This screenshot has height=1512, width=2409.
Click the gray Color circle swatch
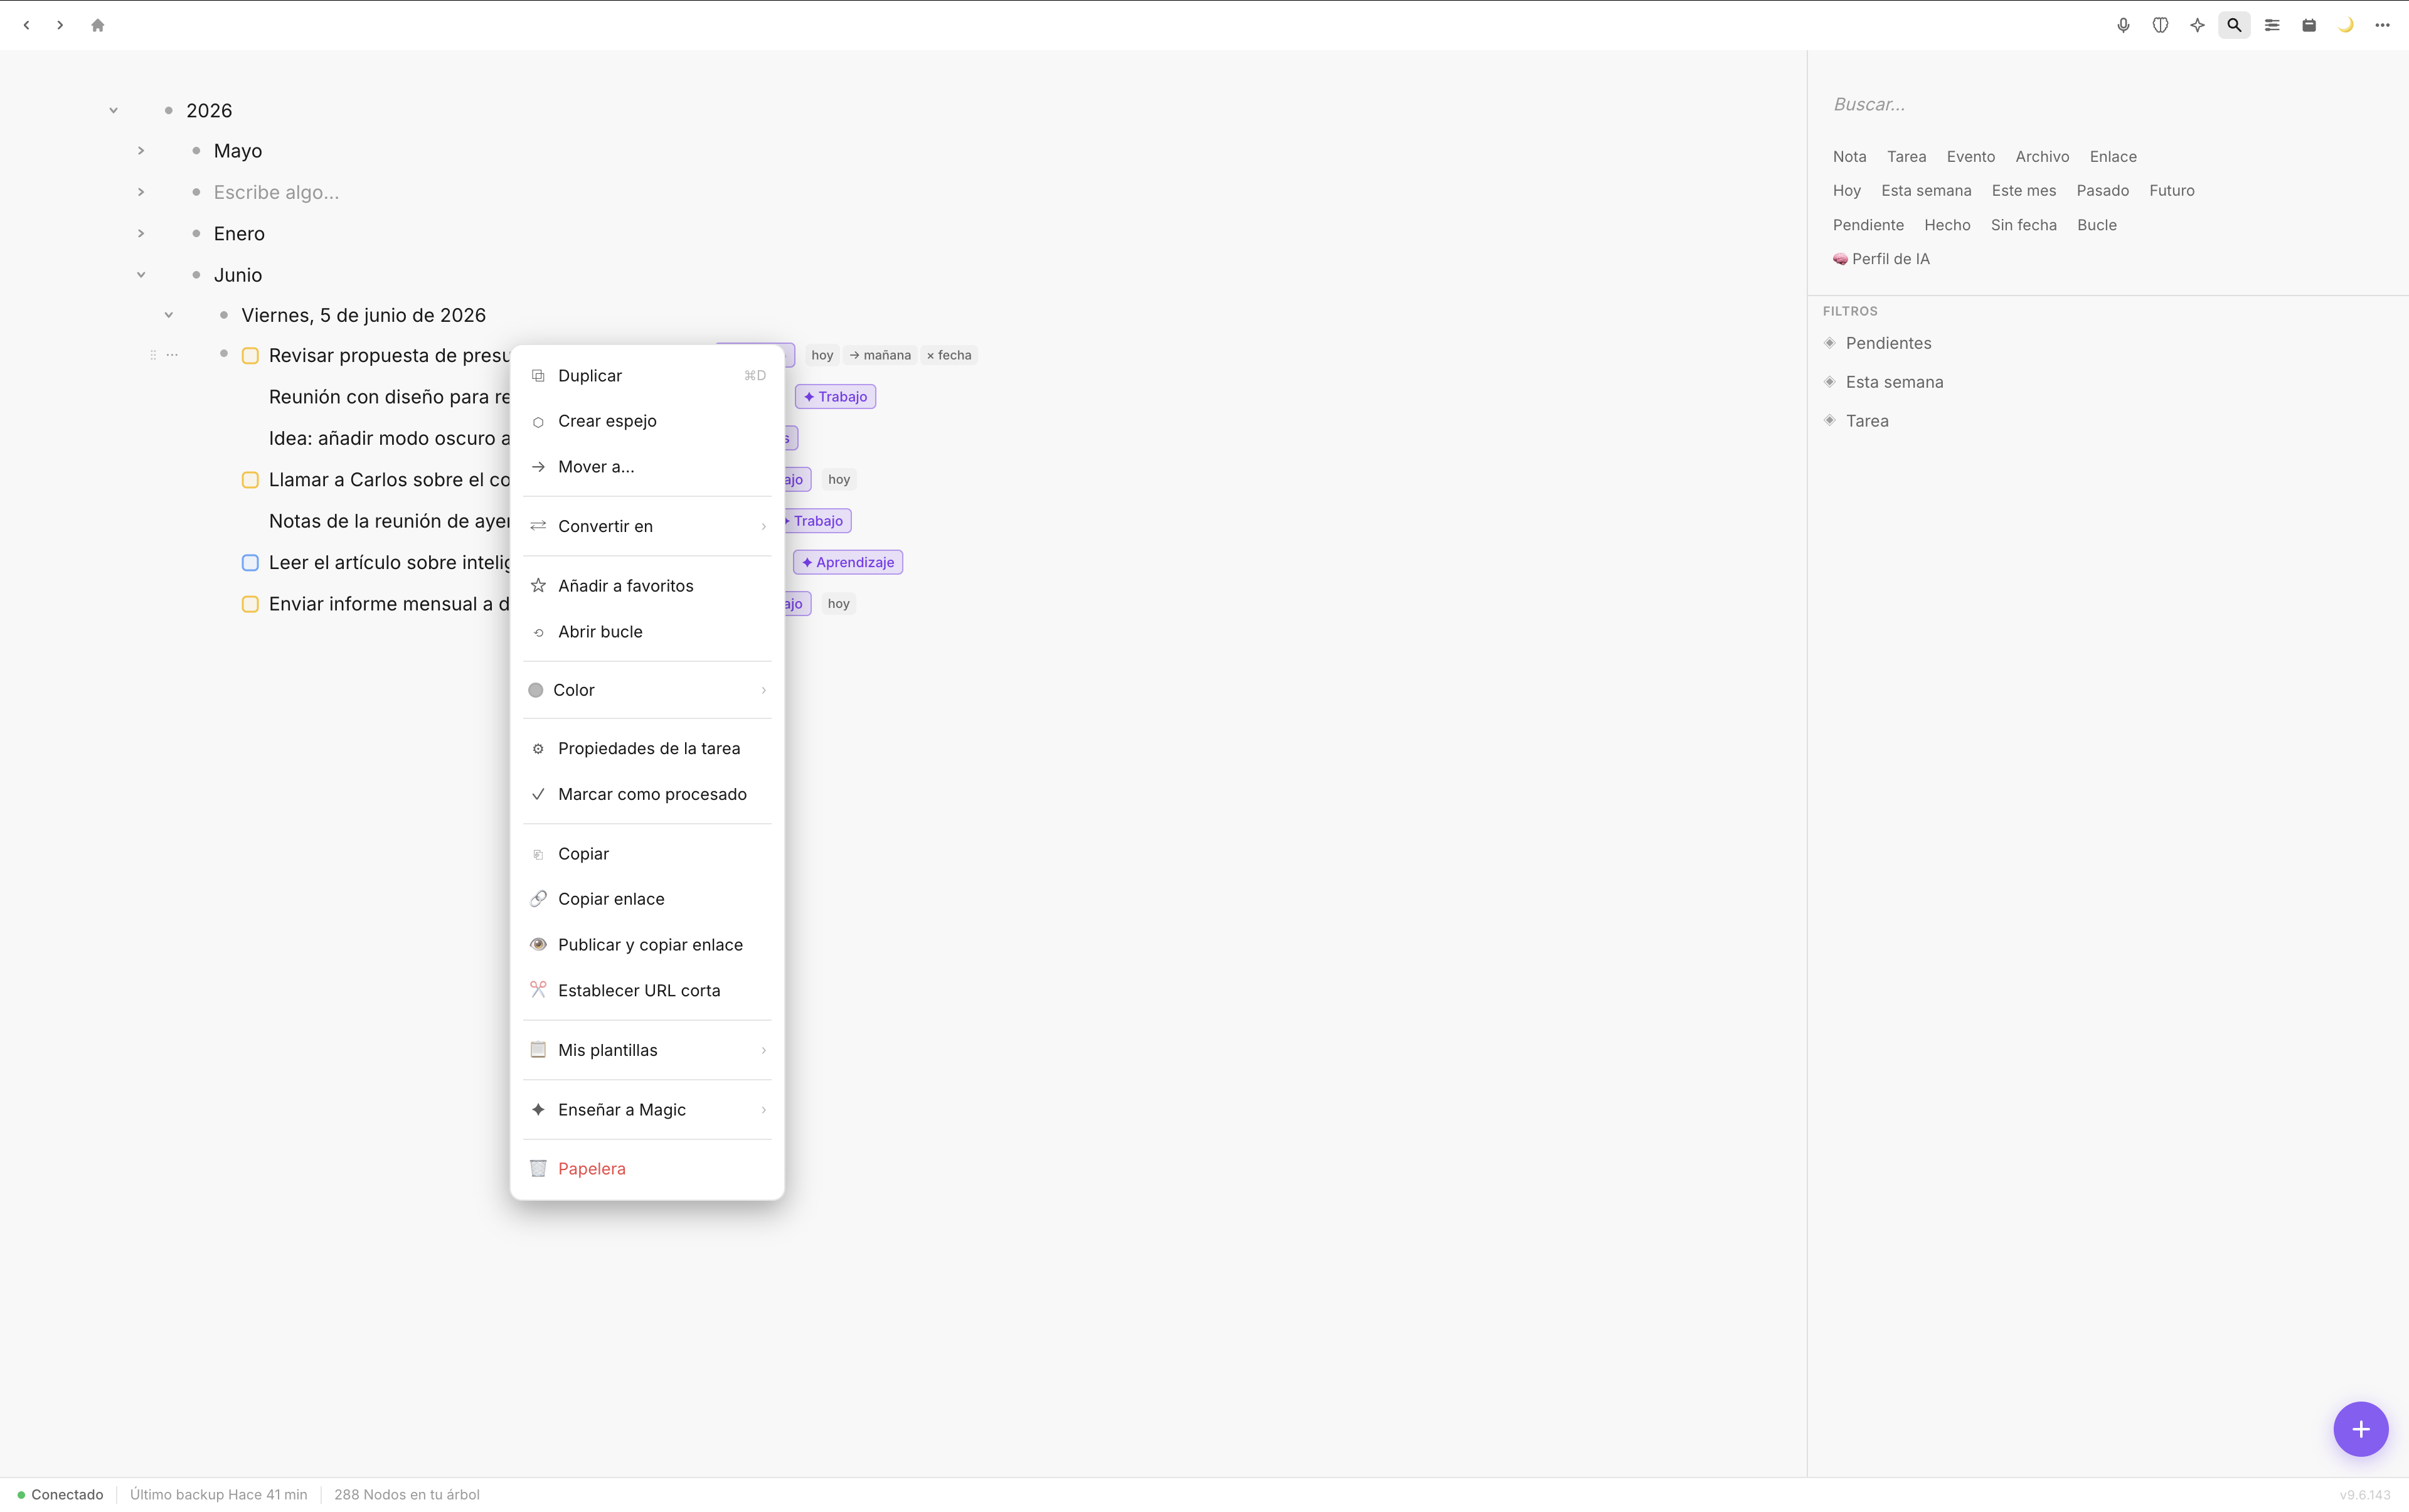(x=536, y=690)
